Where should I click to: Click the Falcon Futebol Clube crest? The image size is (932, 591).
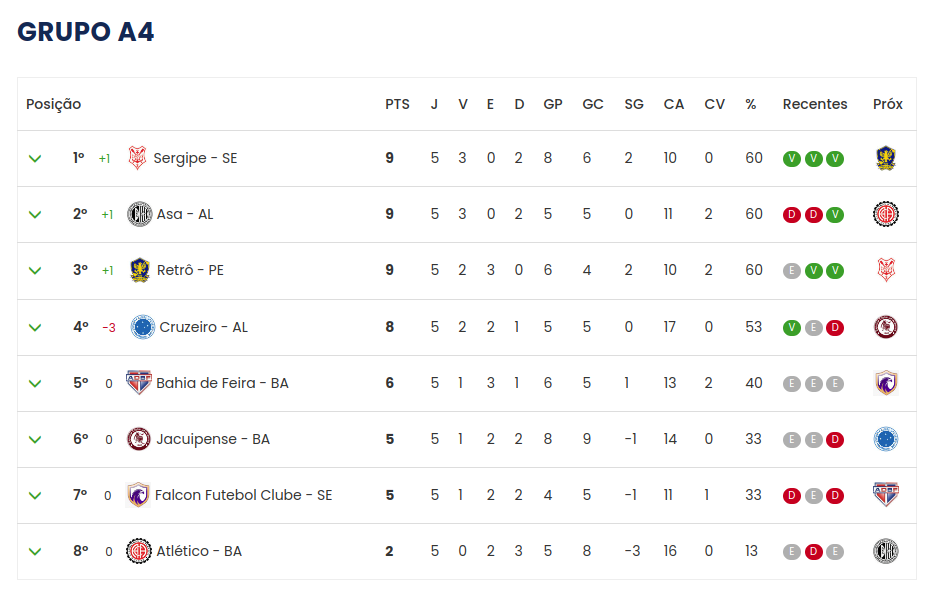click(x=138, y=495)
